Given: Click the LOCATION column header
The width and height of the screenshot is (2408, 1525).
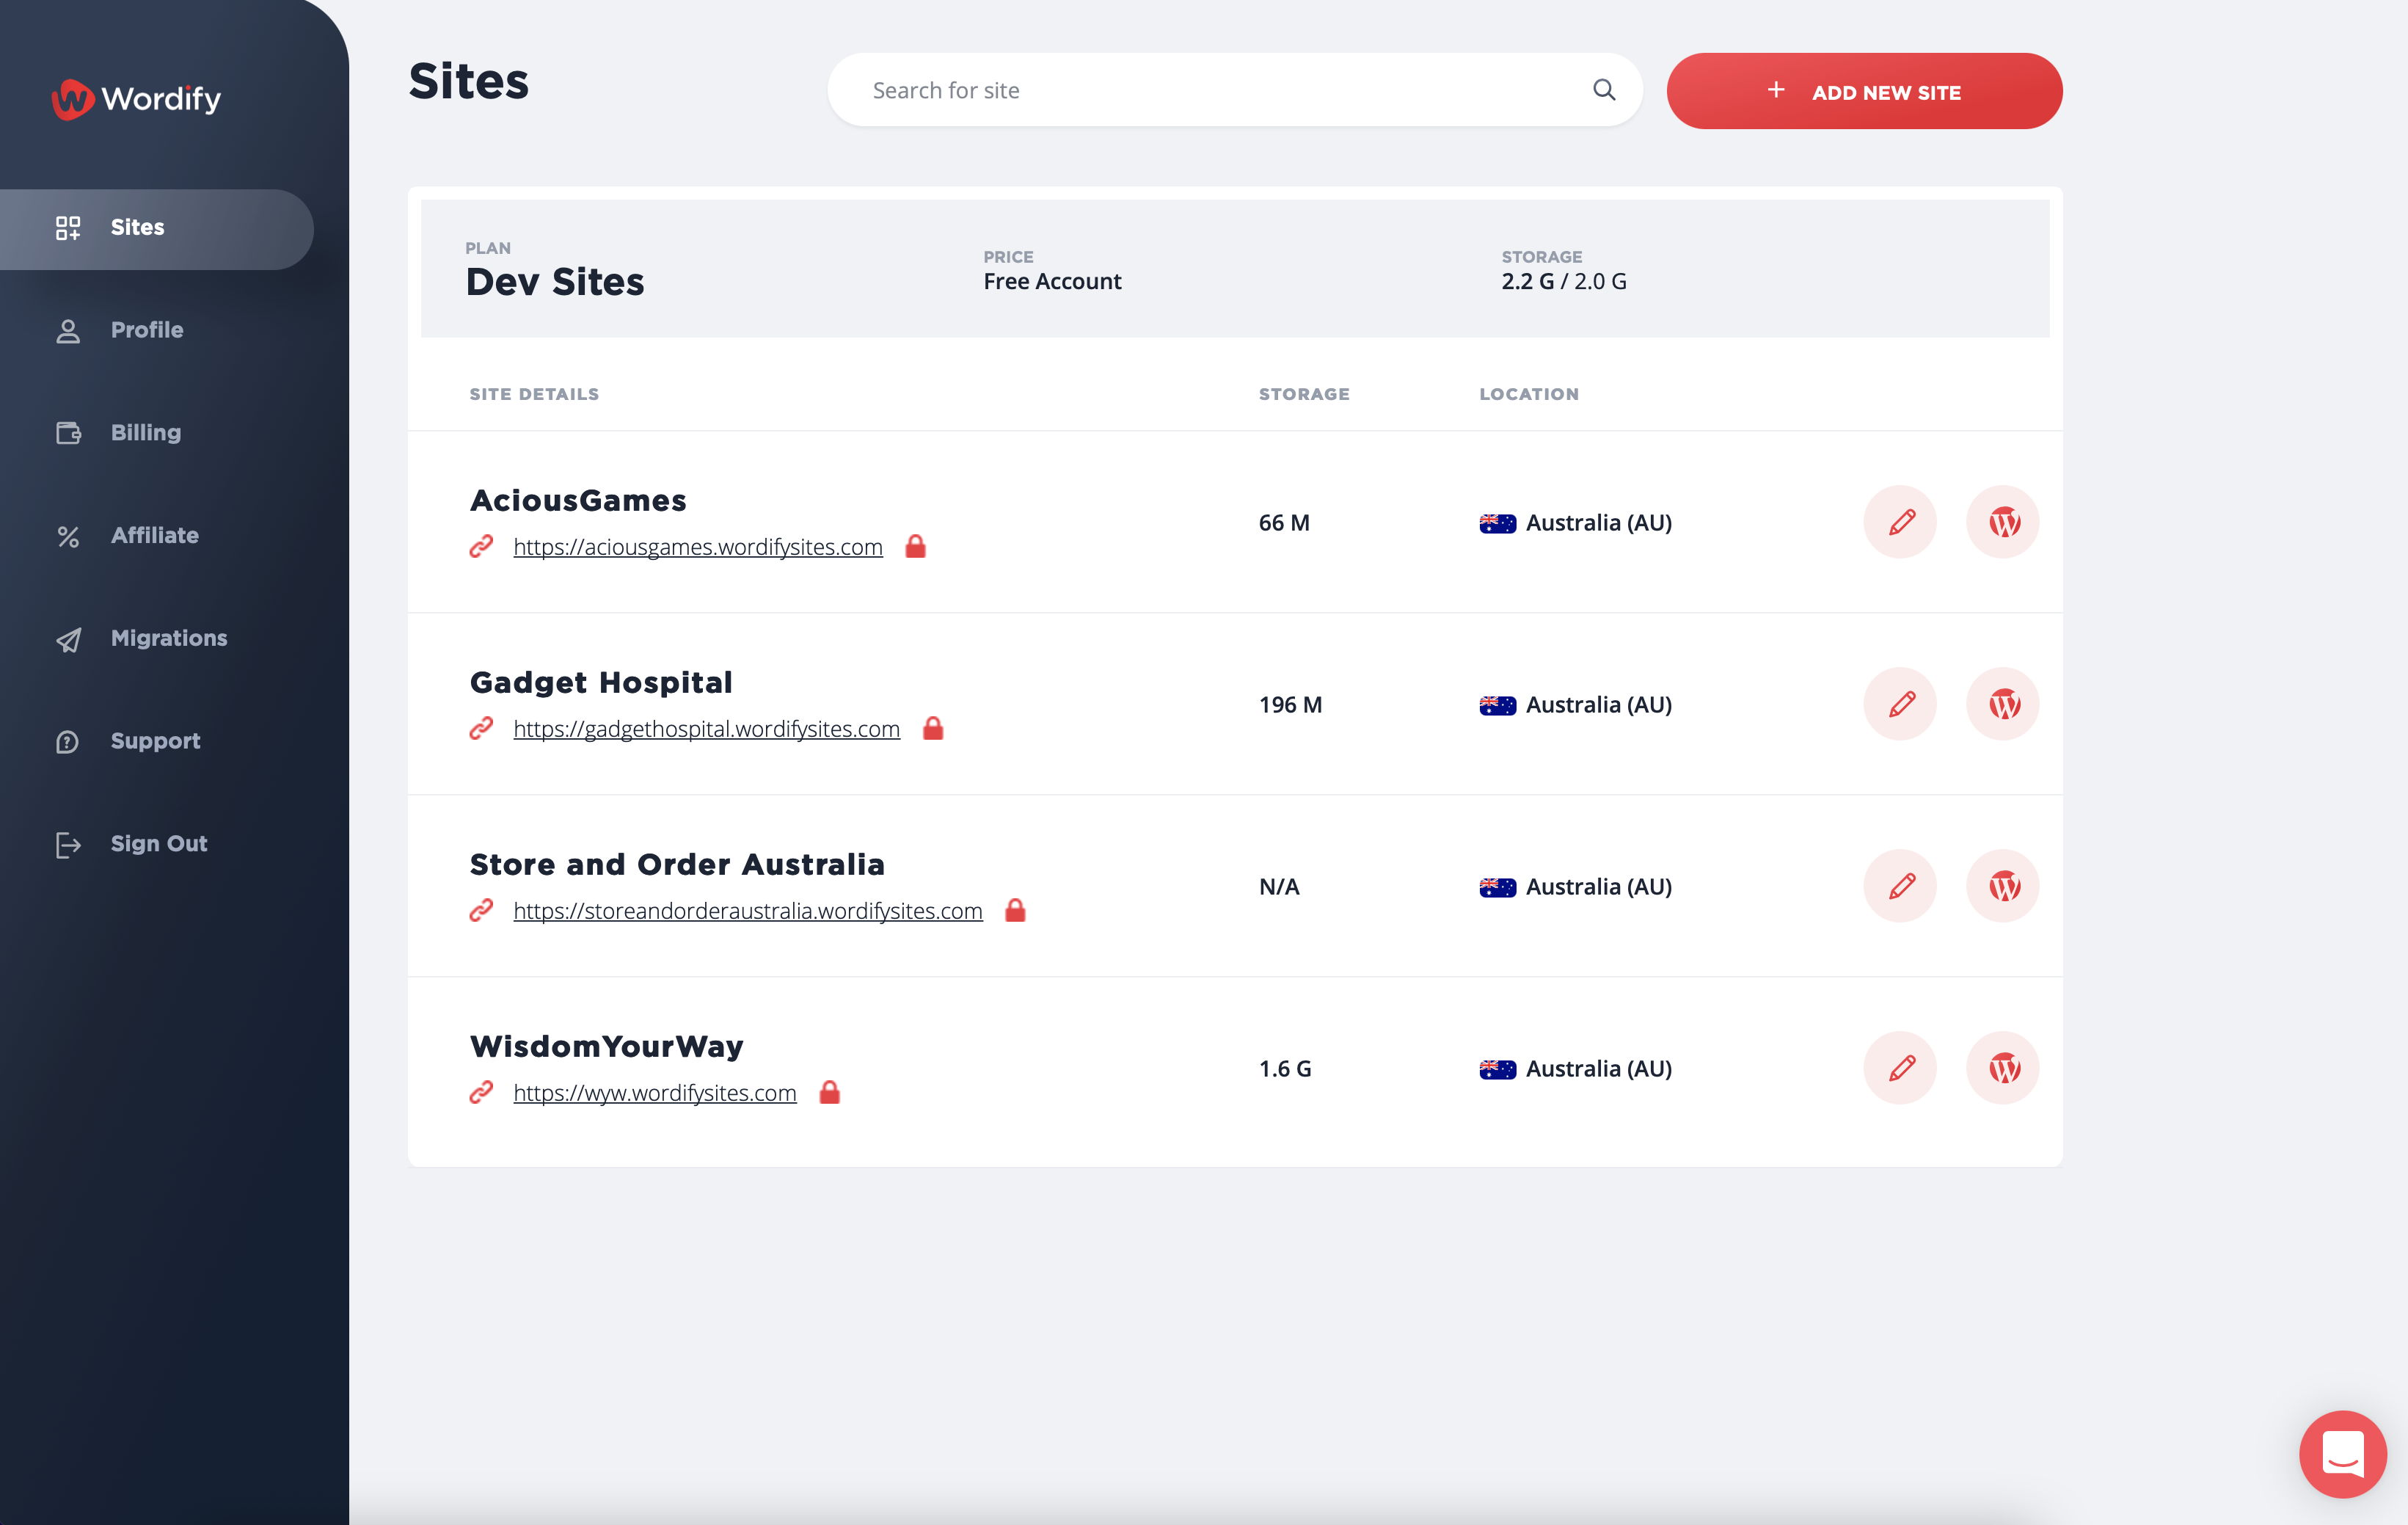Looking at the screenshot, I should click(1529, 394).
